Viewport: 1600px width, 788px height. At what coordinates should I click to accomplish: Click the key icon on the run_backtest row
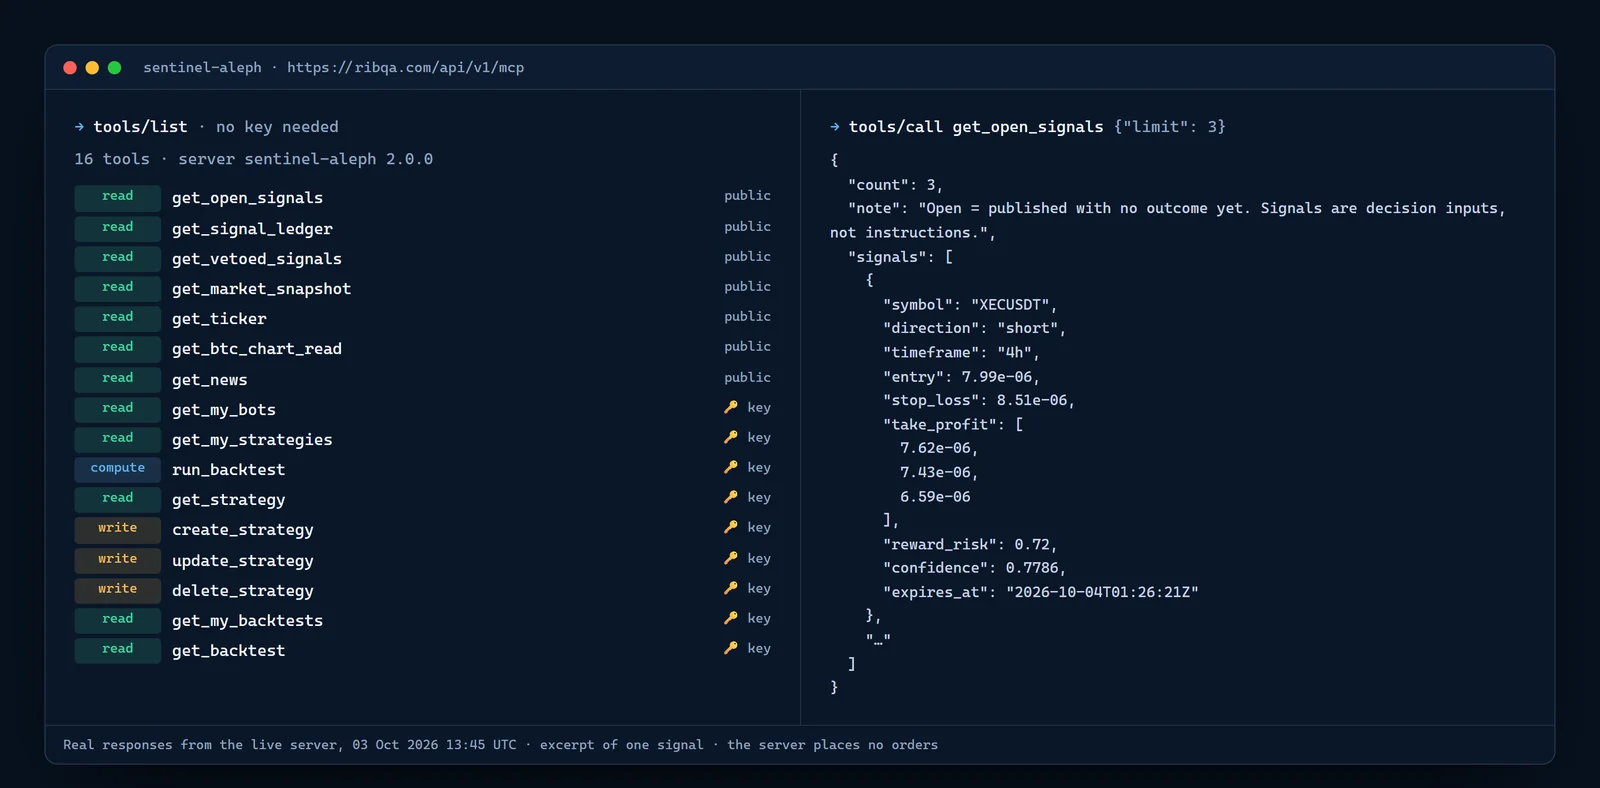[x=731, y=467]
